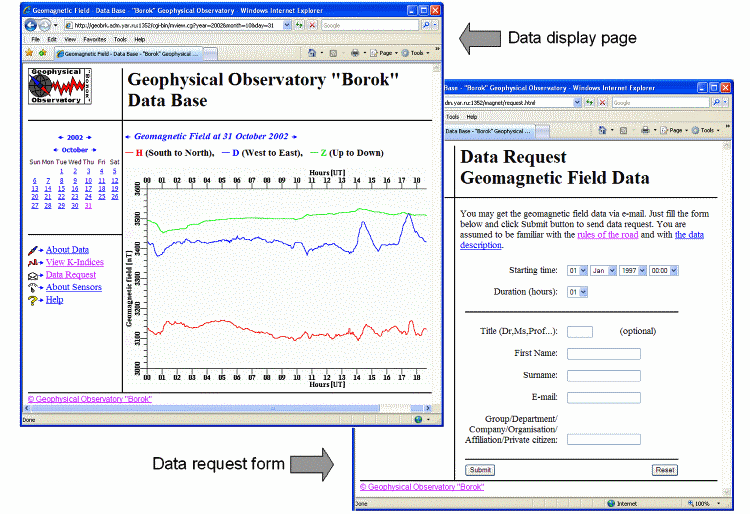Submit the data request form

480,470
